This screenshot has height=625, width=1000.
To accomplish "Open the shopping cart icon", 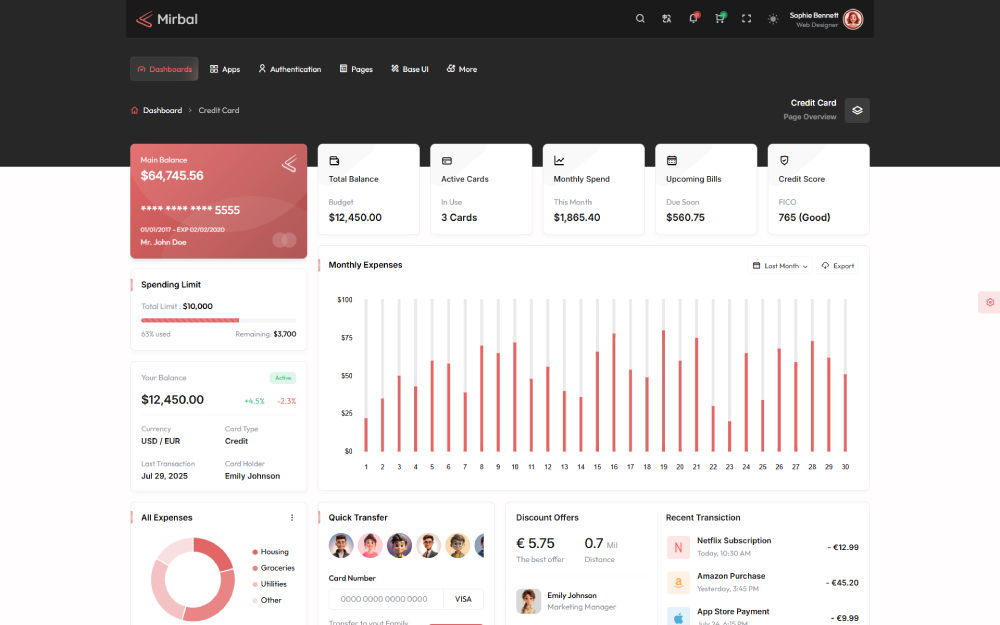I will [x=719, y=19].
